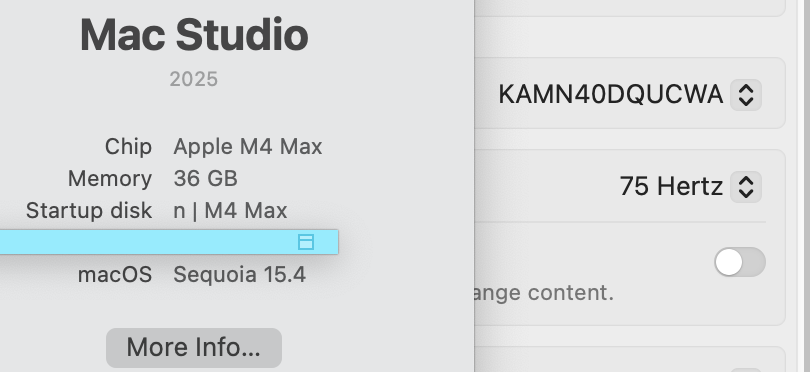Select the Apple M4 Max chip value

coord(248,147)
